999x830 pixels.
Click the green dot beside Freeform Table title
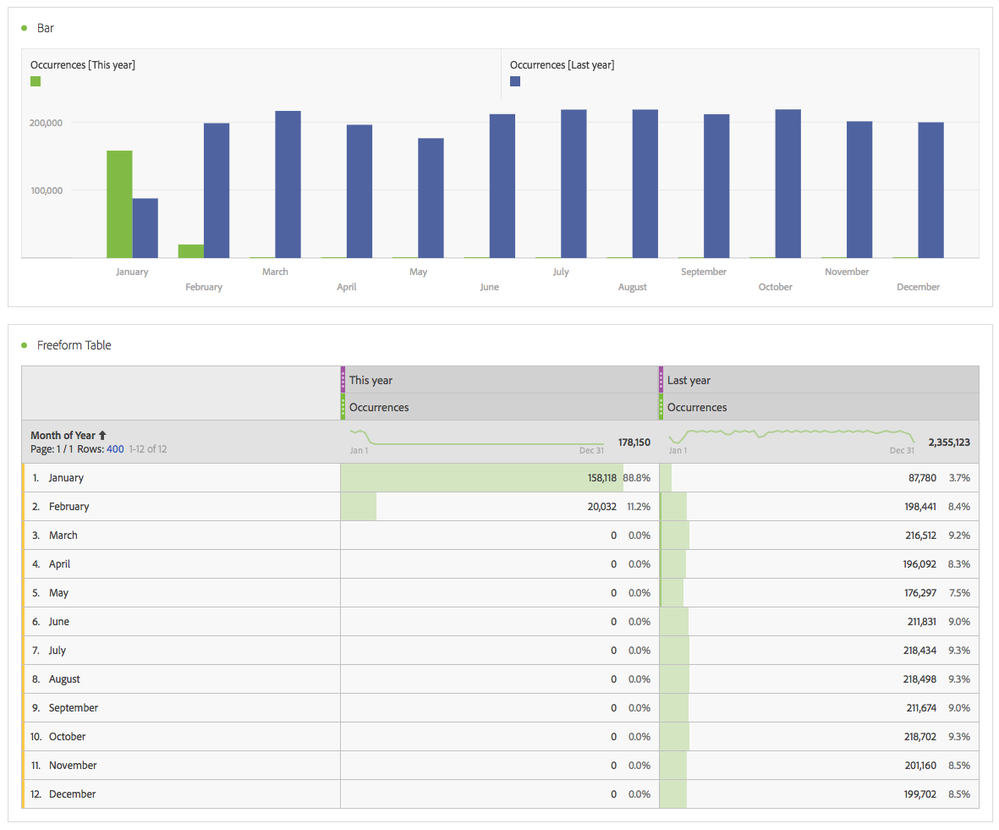point(24,345)
